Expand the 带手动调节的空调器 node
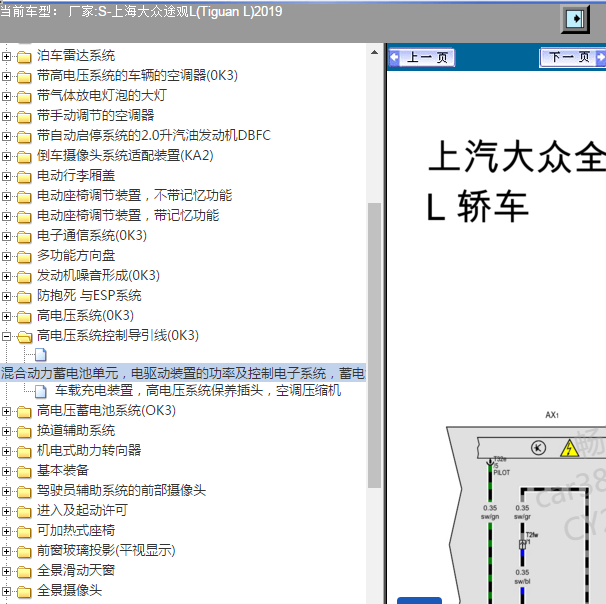Image resolution: width=606 pixels, height=604 pixels. 6,116
